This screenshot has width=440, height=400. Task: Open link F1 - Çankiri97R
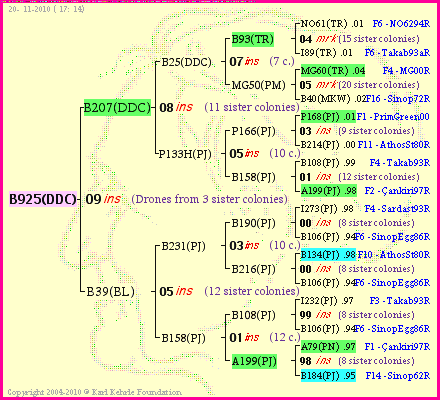click(x=397, y=347)
